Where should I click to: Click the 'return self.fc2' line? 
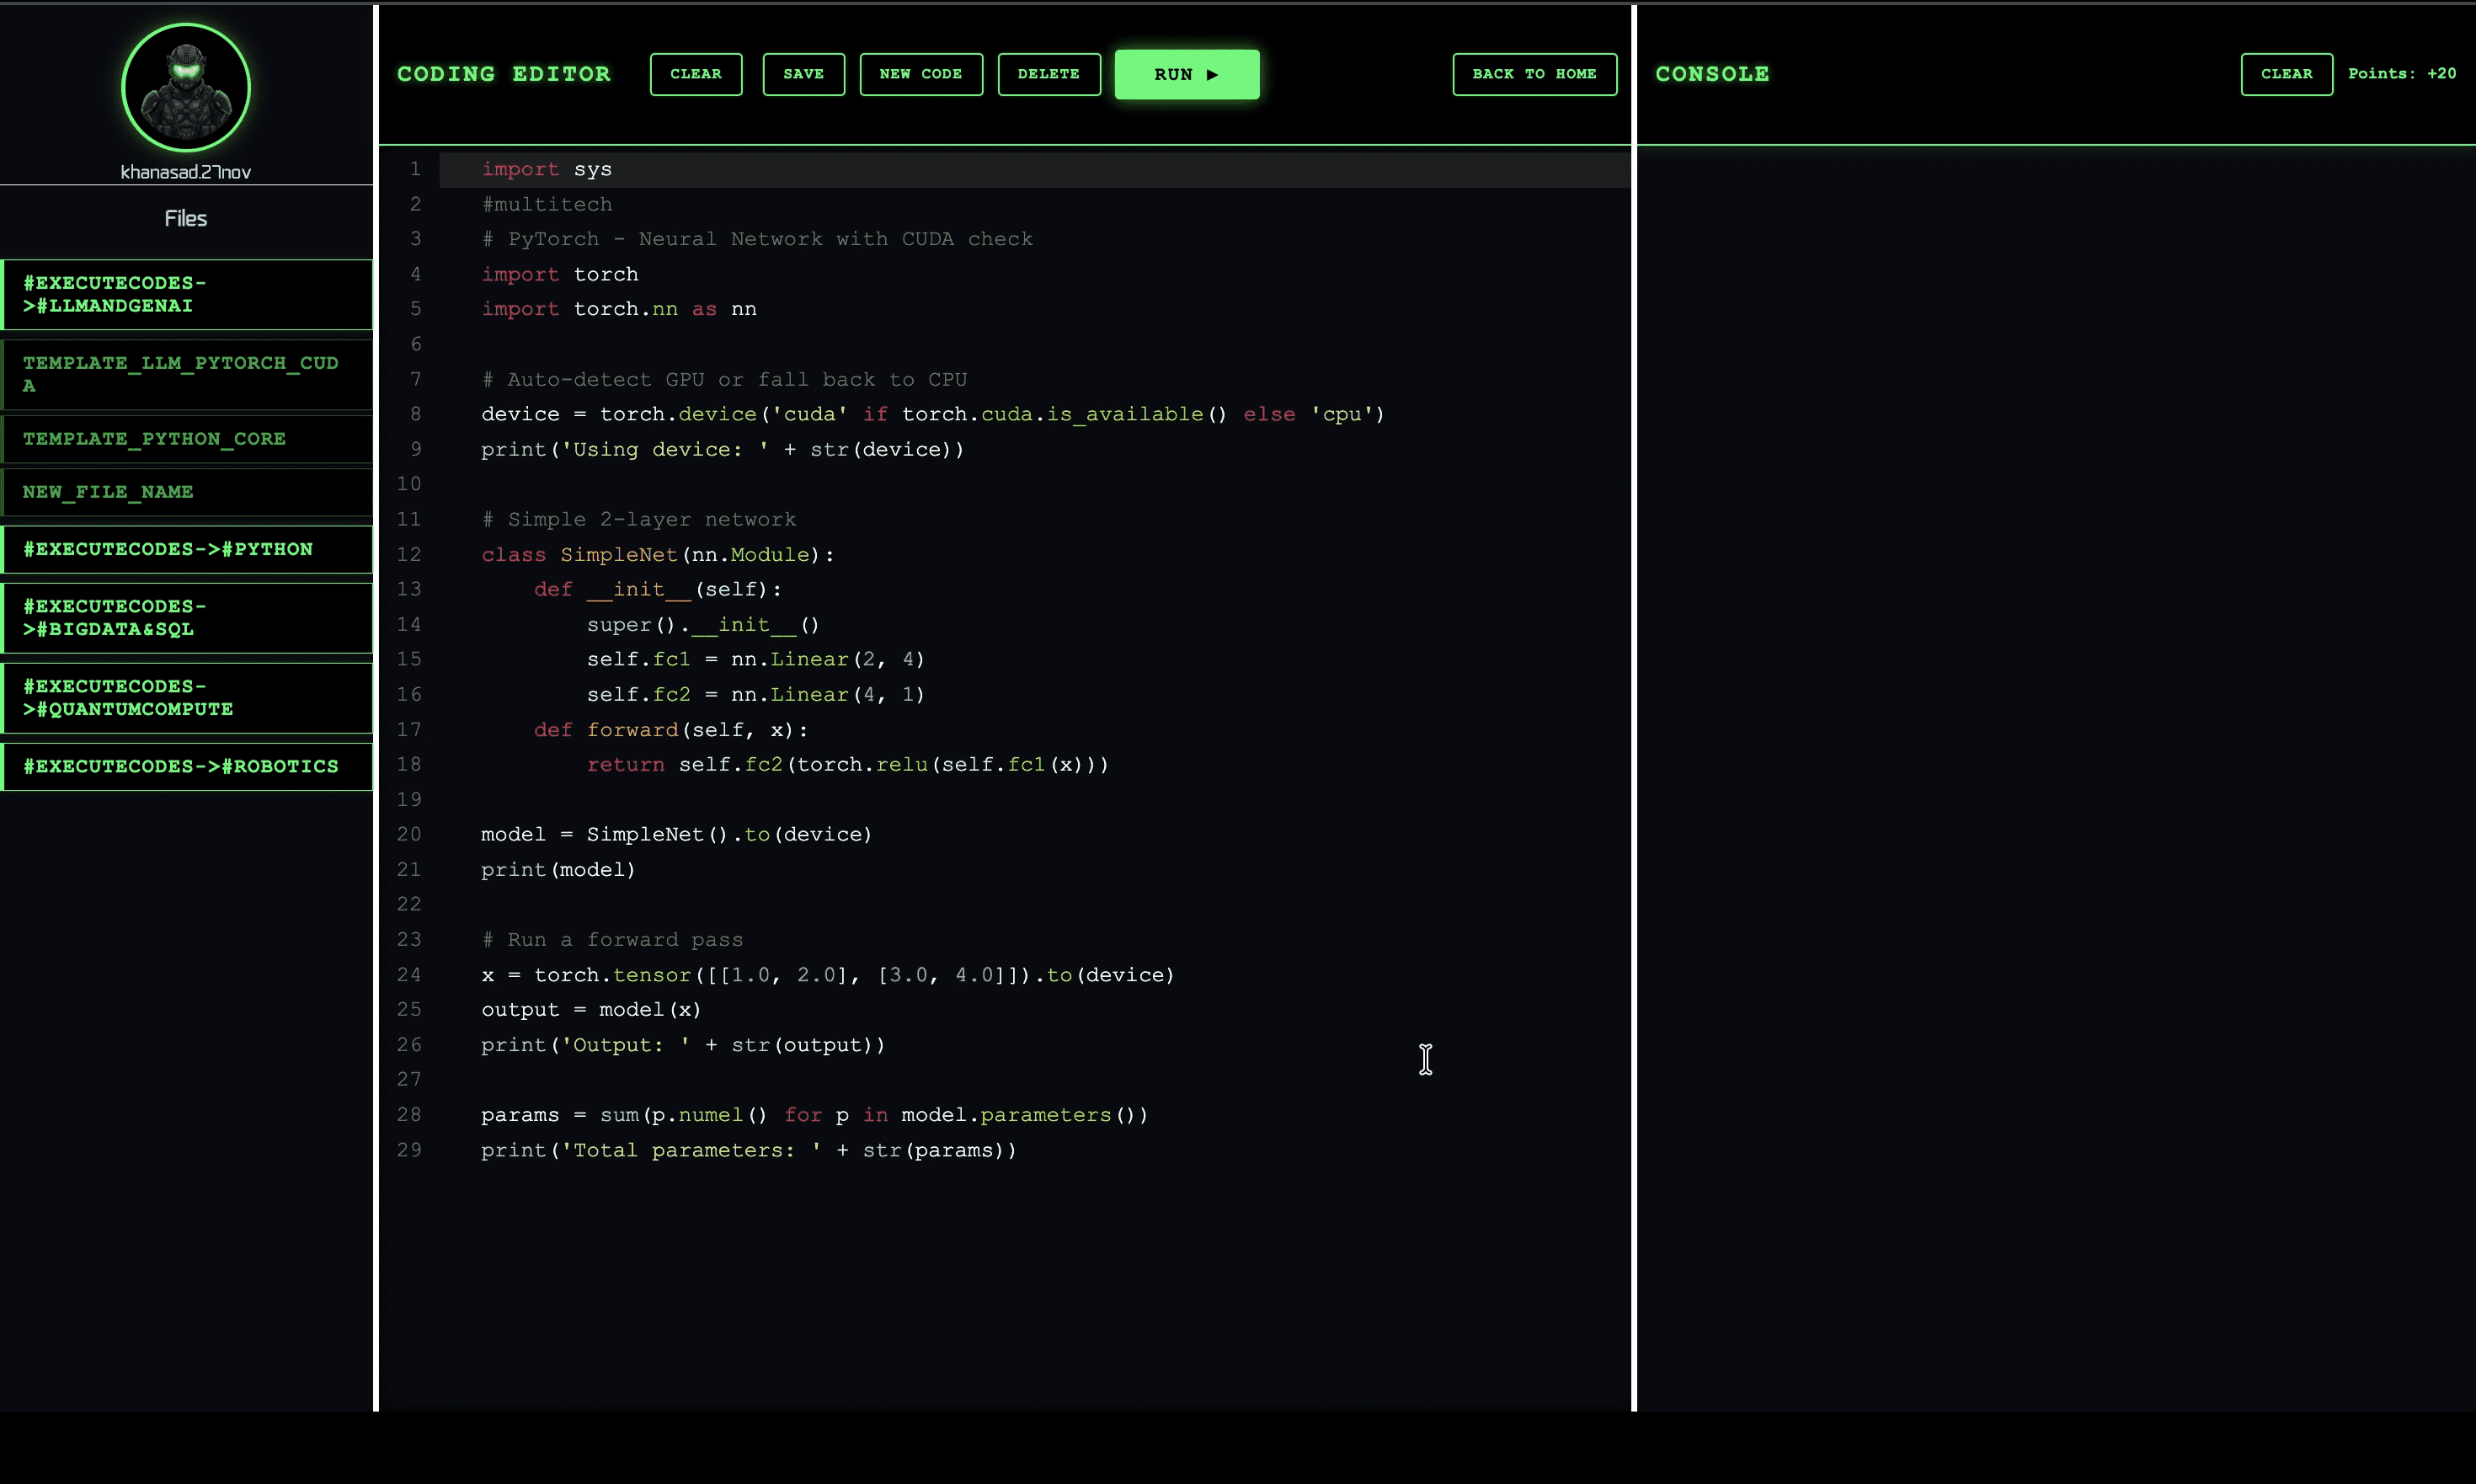tap(848, 764)
